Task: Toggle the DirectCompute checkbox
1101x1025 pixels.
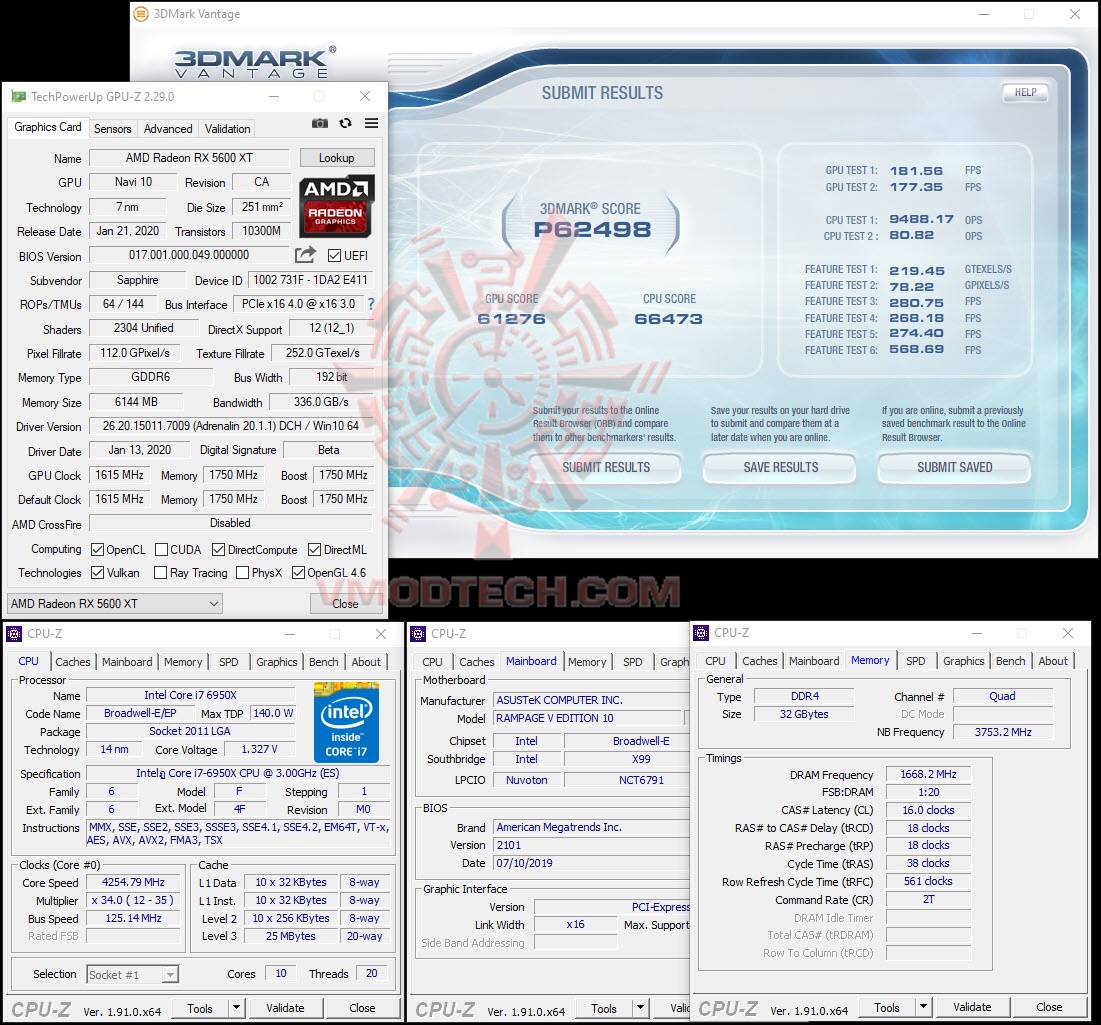Action: coord(218,550)
